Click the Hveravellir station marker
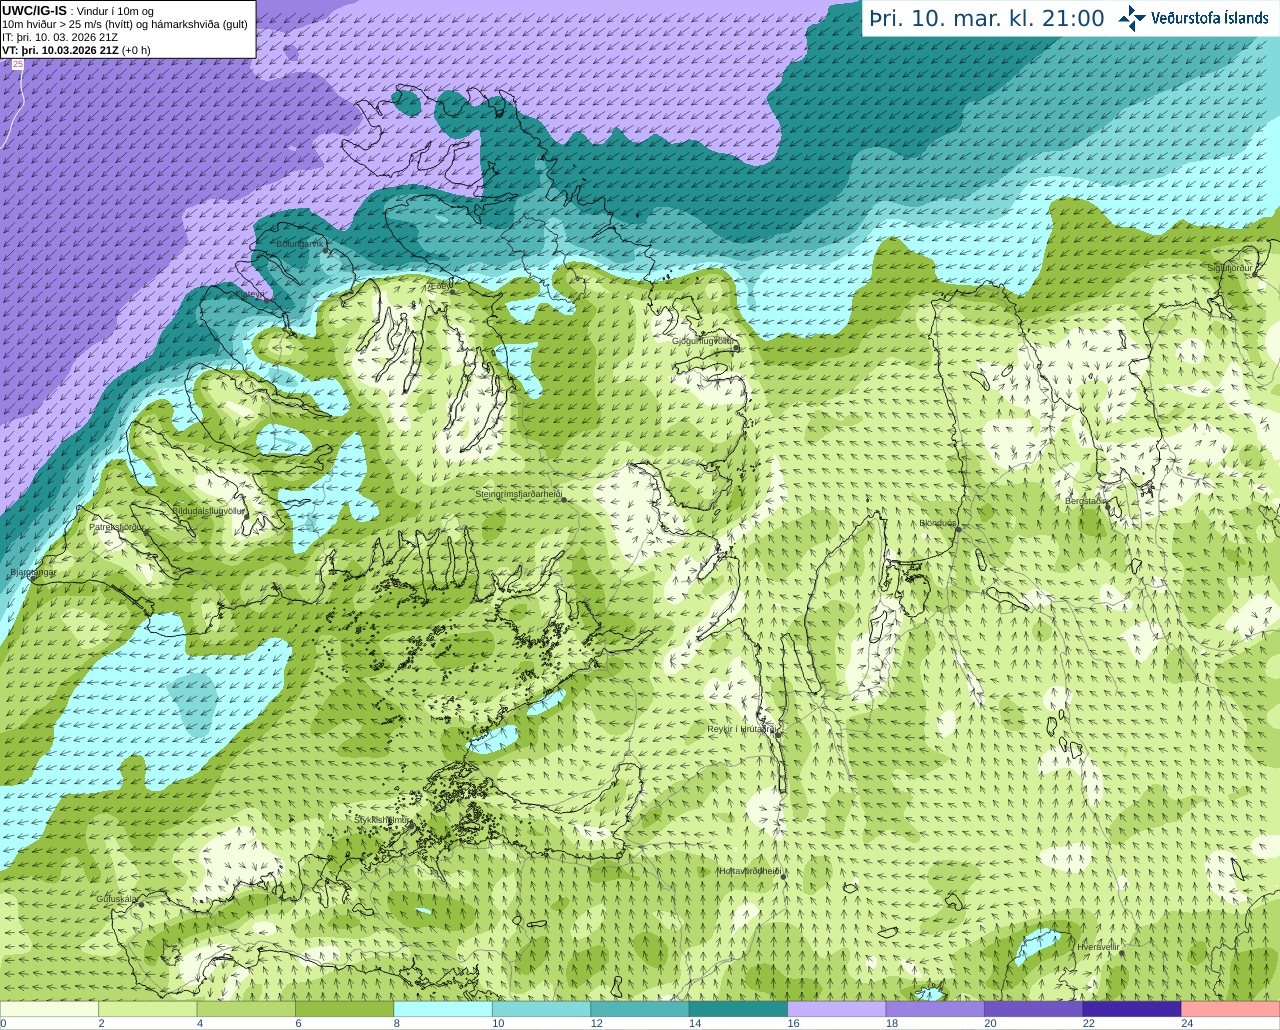The height and width of the screenshot is (1030, 1280). [1123, 954]
